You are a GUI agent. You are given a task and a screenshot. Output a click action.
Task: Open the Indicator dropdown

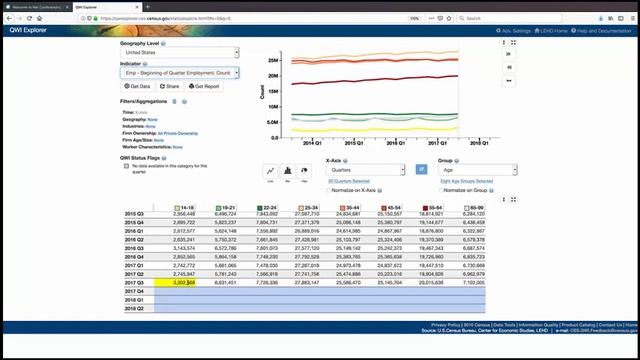180,73
